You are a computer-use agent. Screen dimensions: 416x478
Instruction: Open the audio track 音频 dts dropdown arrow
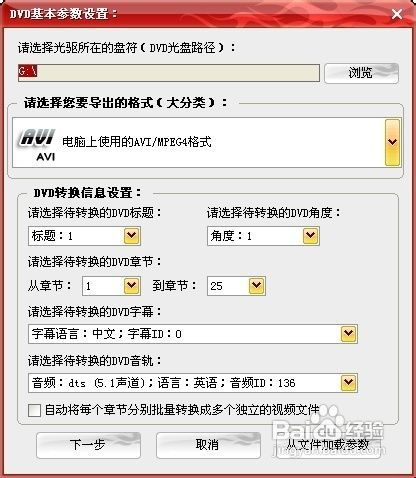pos(349,383)
